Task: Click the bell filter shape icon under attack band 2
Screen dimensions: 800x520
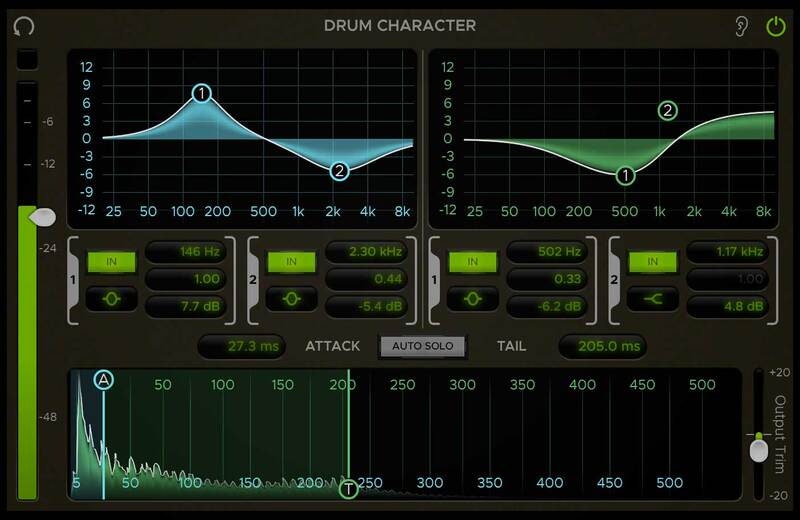Action: coord(292,297)
